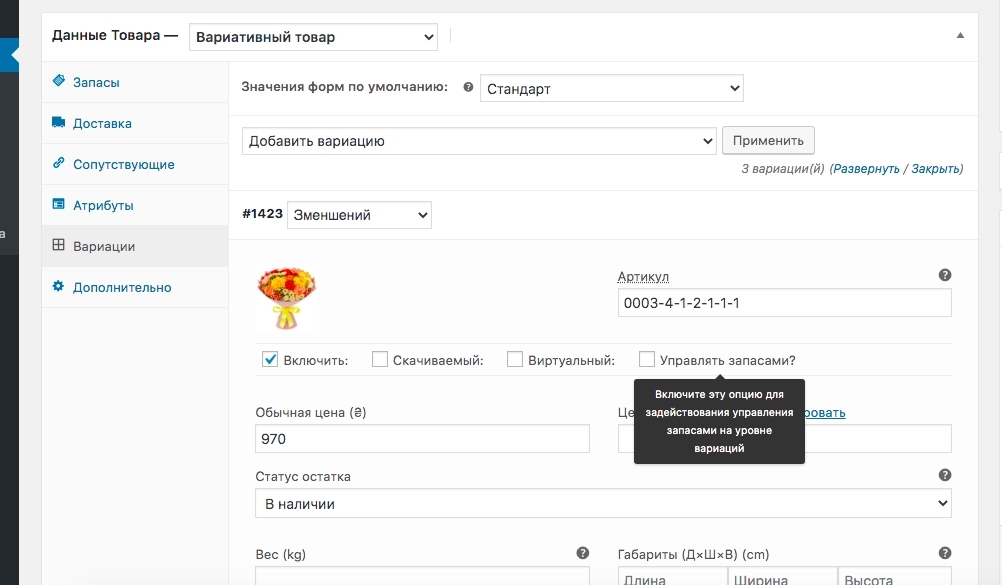Screen dimensions: 1002x585
Task: Click the Развернуть link
Action: tap(866, 169)
